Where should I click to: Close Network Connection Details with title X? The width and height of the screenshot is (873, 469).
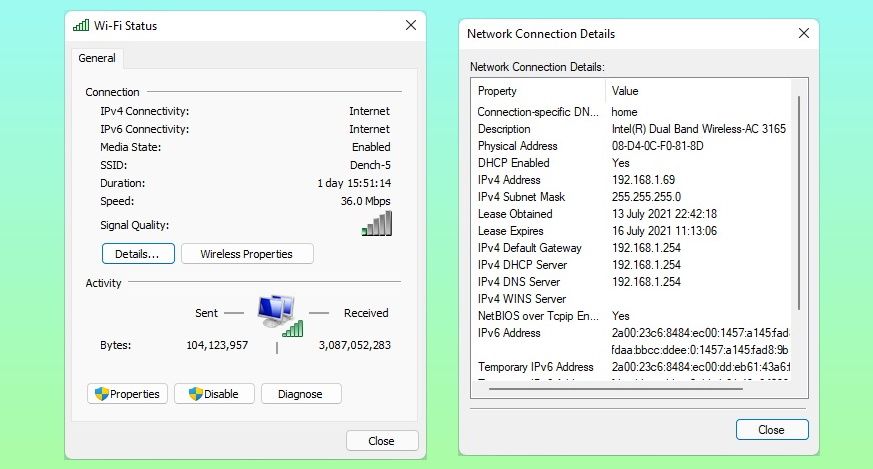point(804,34)
